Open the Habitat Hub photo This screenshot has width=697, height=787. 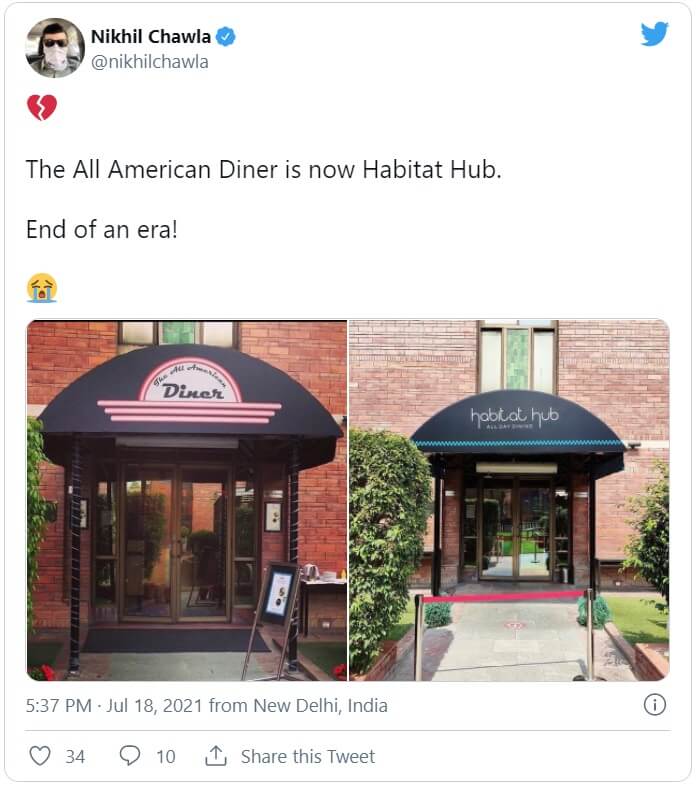pos(509,500)
